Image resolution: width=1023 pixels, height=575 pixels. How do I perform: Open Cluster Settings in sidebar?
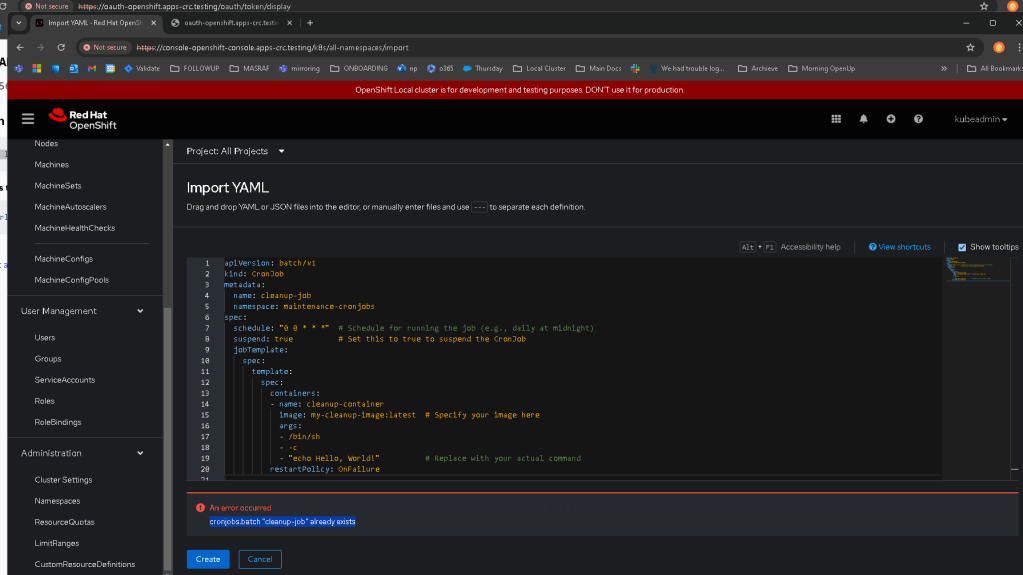pos(63,480)
